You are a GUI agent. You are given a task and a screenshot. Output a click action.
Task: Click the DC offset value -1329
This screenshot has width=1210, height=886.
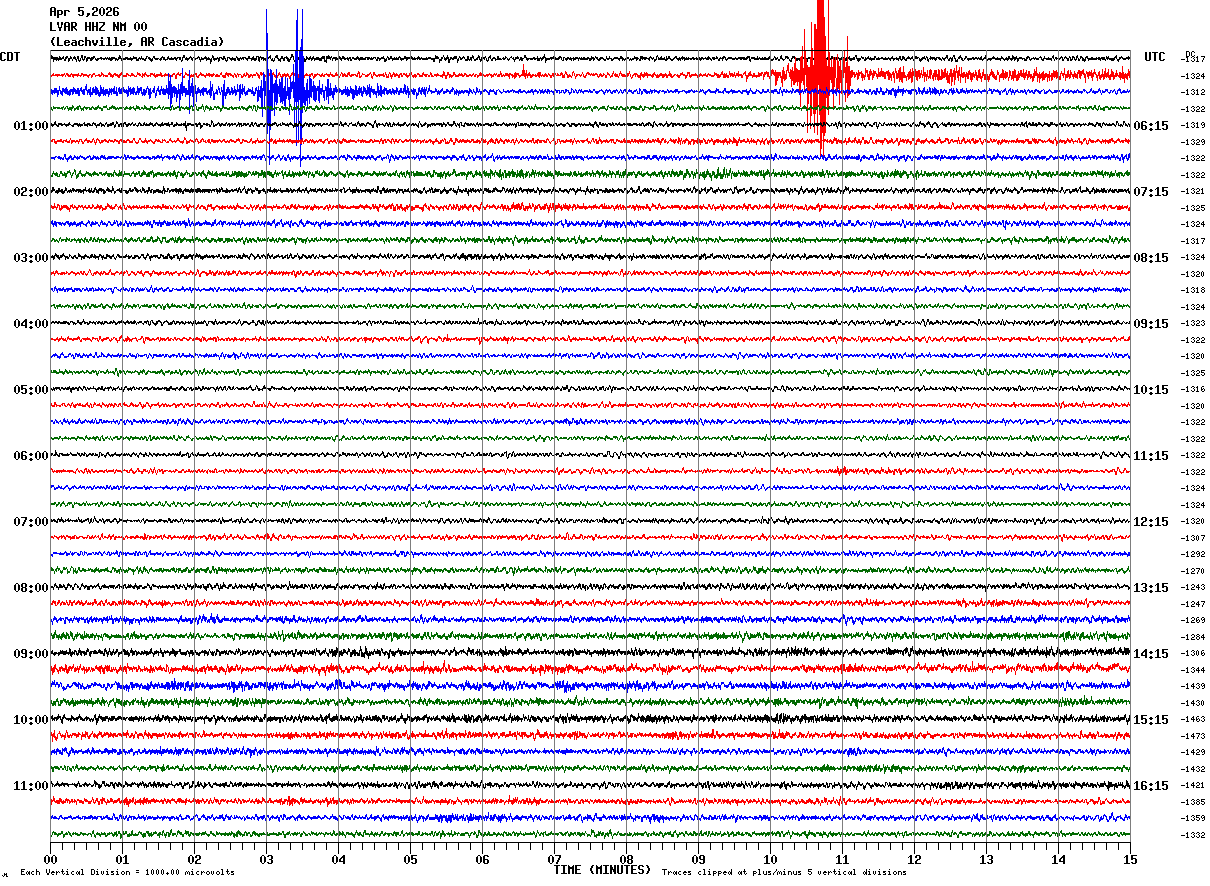pos(1192,142)
